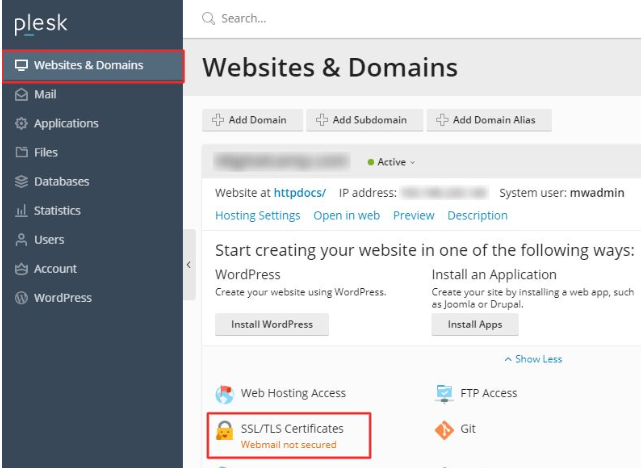
Task: Open the Users section
Action: (49, 240)
